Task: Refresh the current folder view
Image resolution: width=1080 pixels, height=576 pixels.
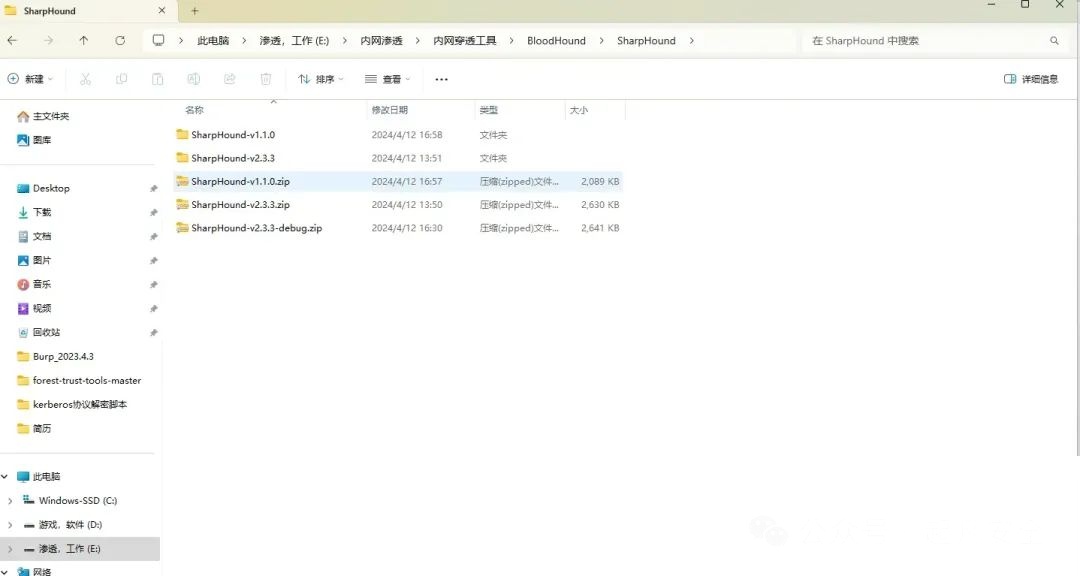Action: (x=120, y=41)
